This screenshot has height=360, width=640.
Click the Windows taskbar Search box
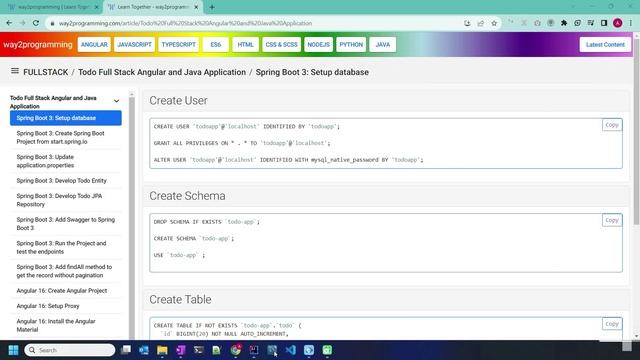pos(70,350)
